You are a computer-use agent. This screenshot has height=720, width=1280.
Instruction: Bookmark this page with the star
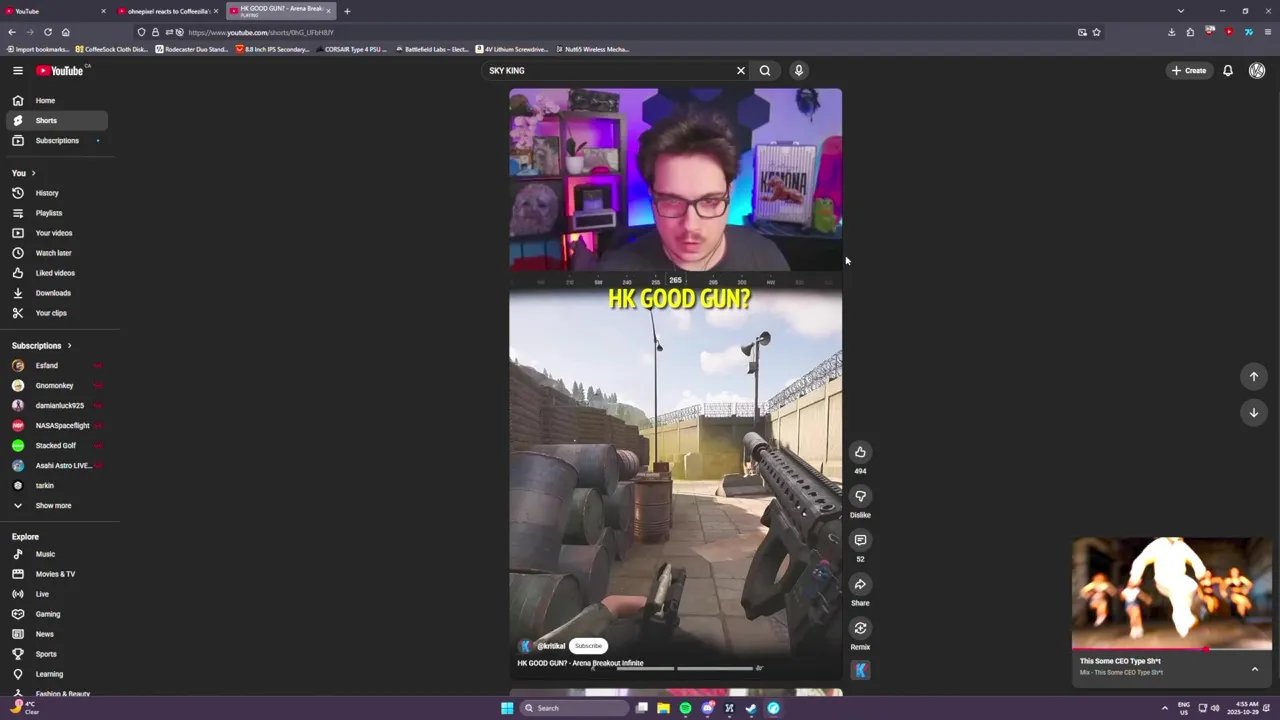(x=1096, y=32)
